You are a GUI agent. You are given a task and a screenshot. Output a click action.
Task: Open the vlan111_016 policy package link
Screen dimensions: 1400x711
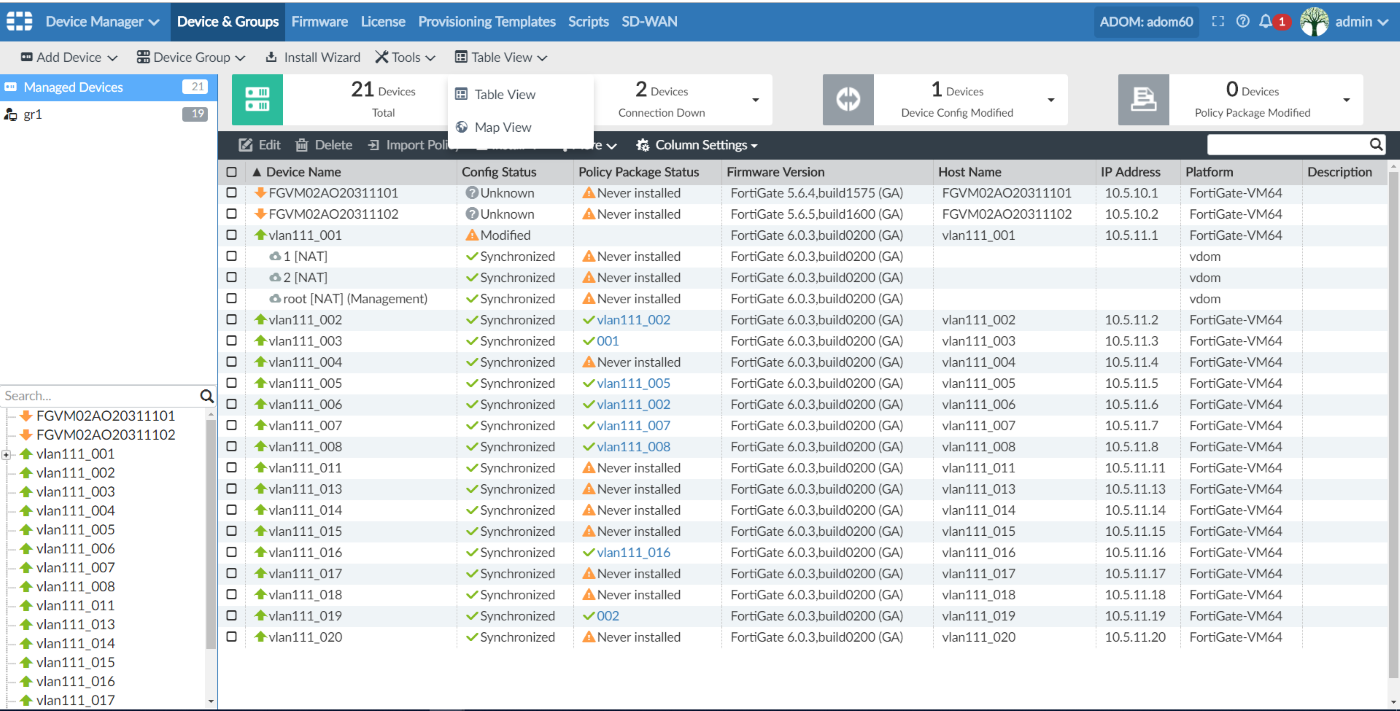click(x=633, y=552)
